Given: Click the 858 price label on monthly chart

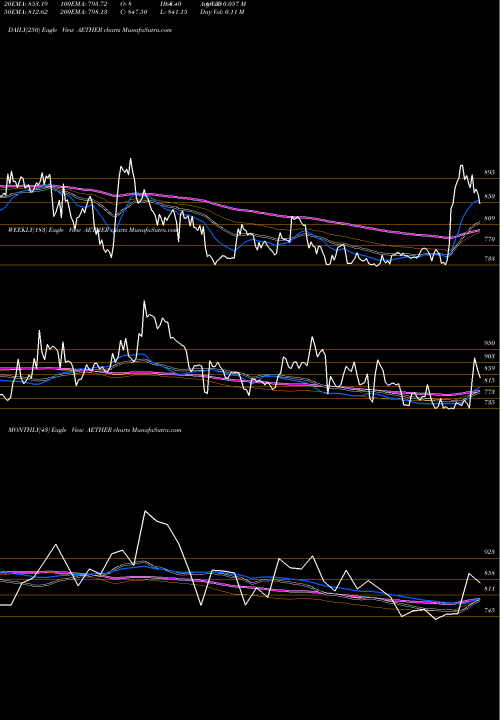Looking at the screenshot, I should tap(489, 574).
